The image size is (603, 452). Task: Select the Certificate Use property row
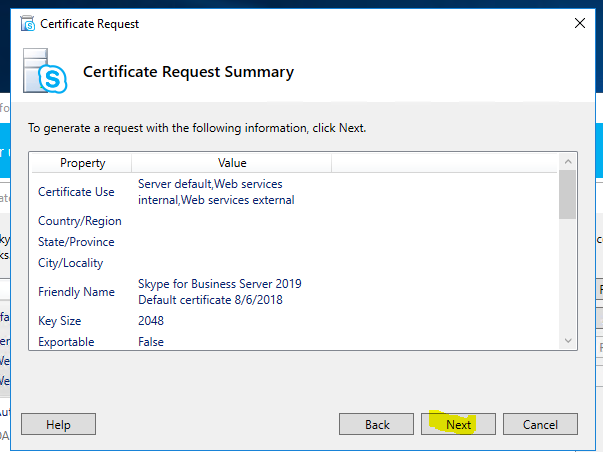pyautogui.click(x=294, y=192)
